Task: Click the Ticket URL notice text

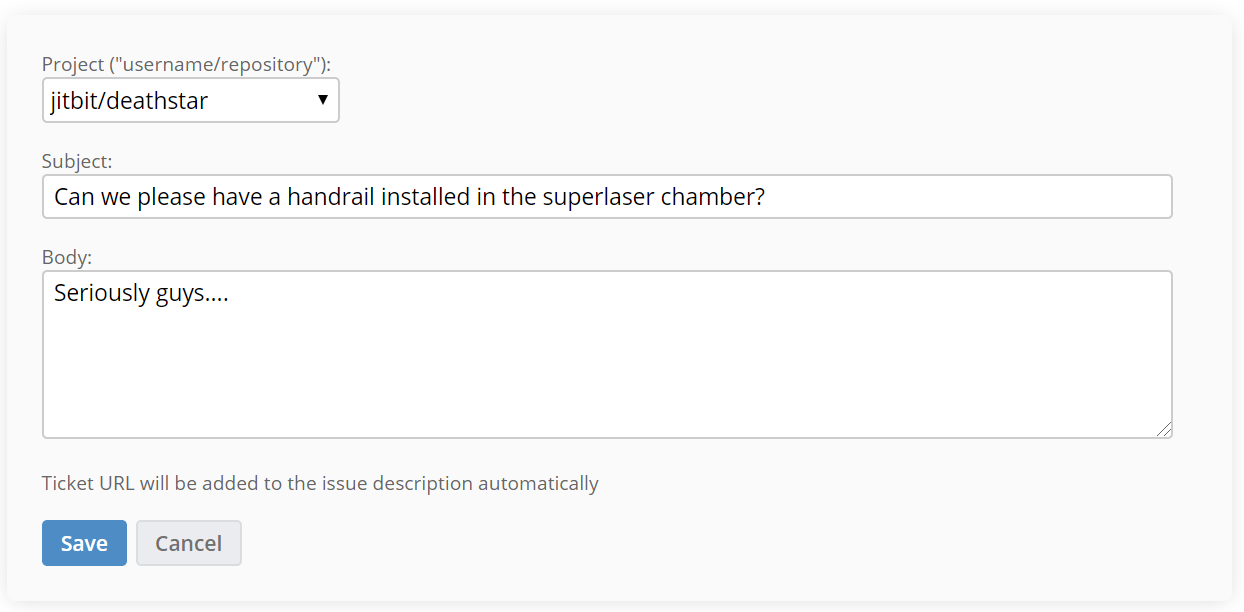Action: [319, 483]
